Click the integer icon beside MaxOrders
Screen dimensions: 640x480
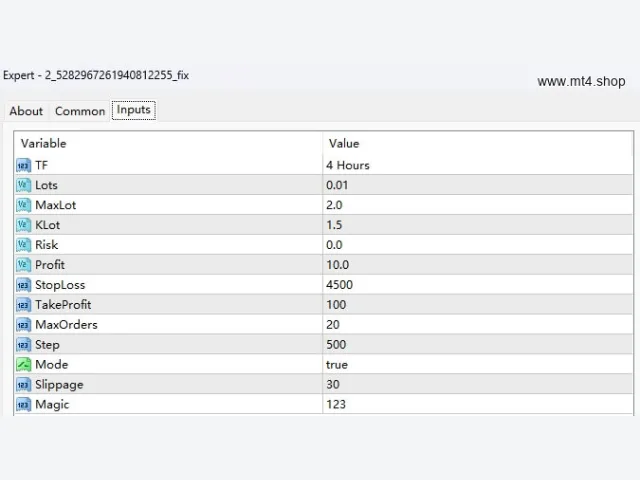[x=23, y=325]
